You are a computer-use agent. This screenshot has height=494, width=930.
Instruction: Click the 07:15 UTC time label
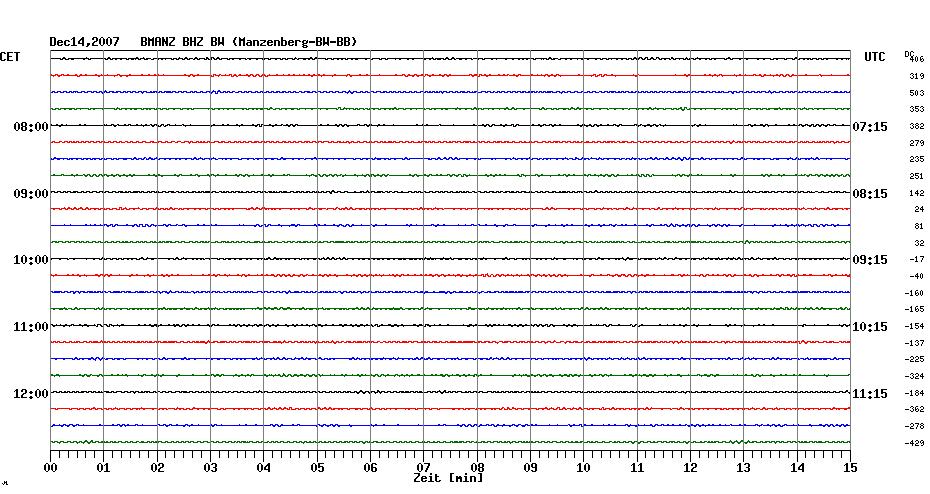coord(870,127)
